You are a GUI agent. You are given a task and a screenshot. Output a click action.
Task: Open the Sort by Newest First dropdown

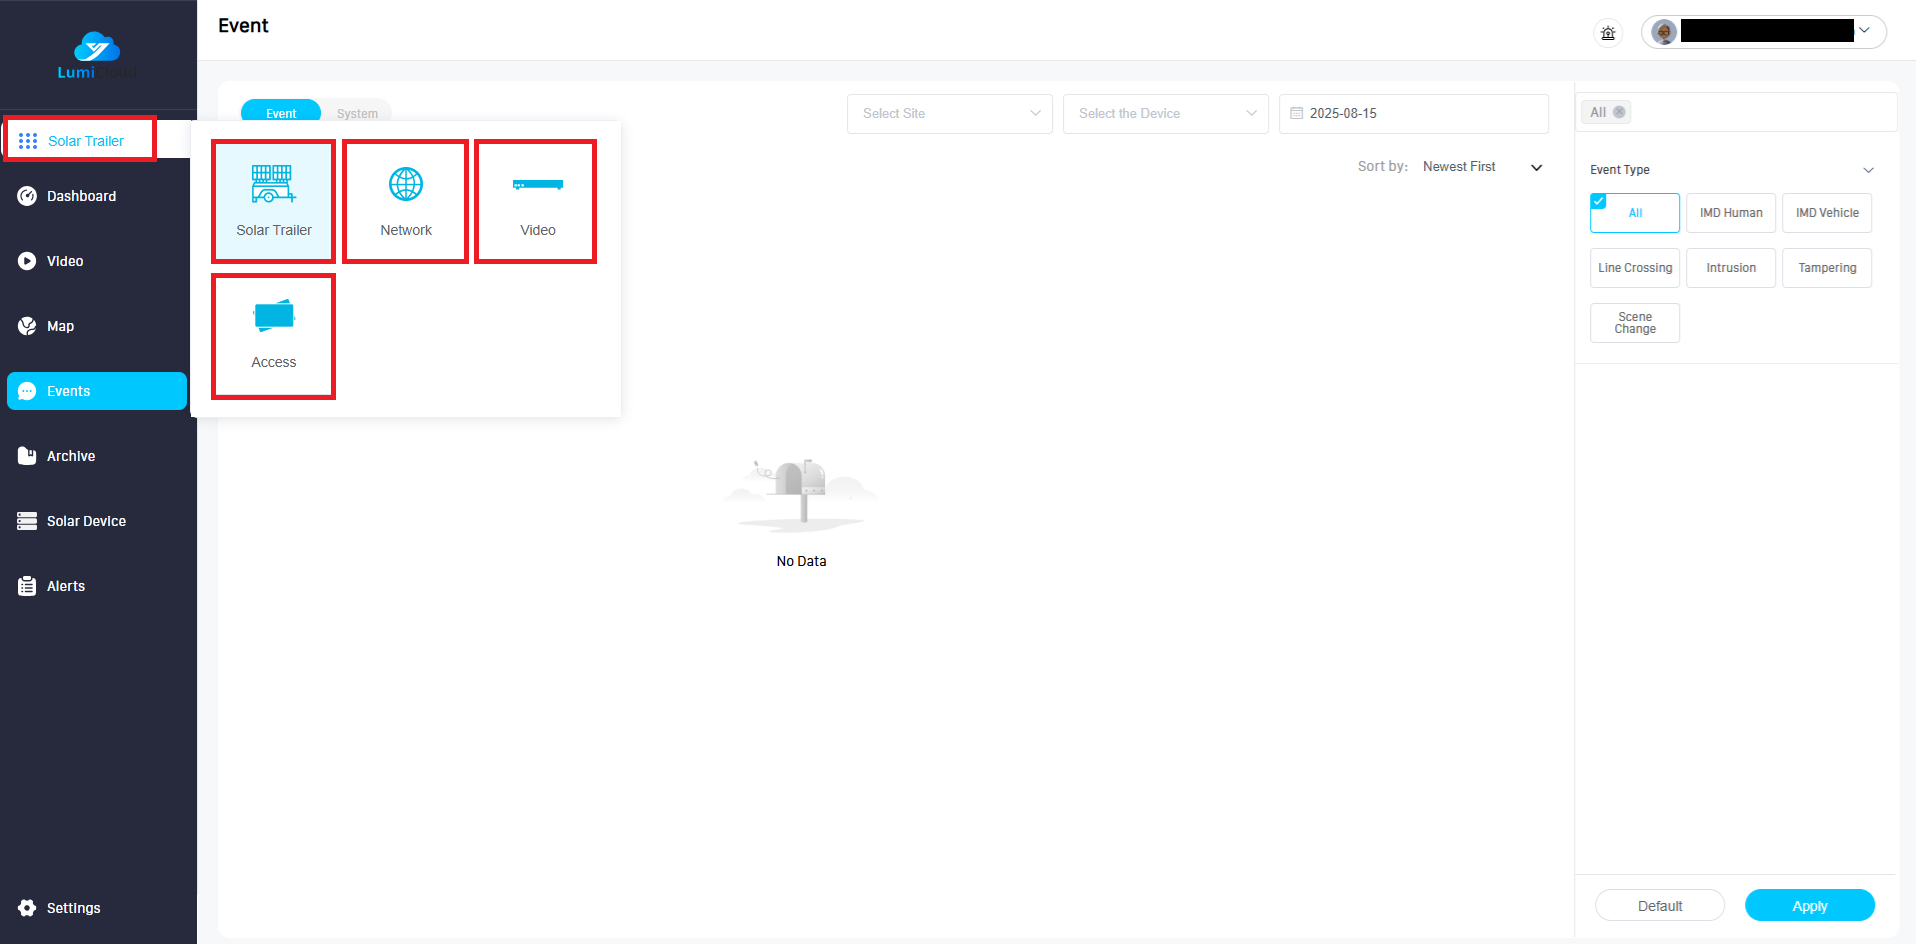click(x=1481, y=167)
